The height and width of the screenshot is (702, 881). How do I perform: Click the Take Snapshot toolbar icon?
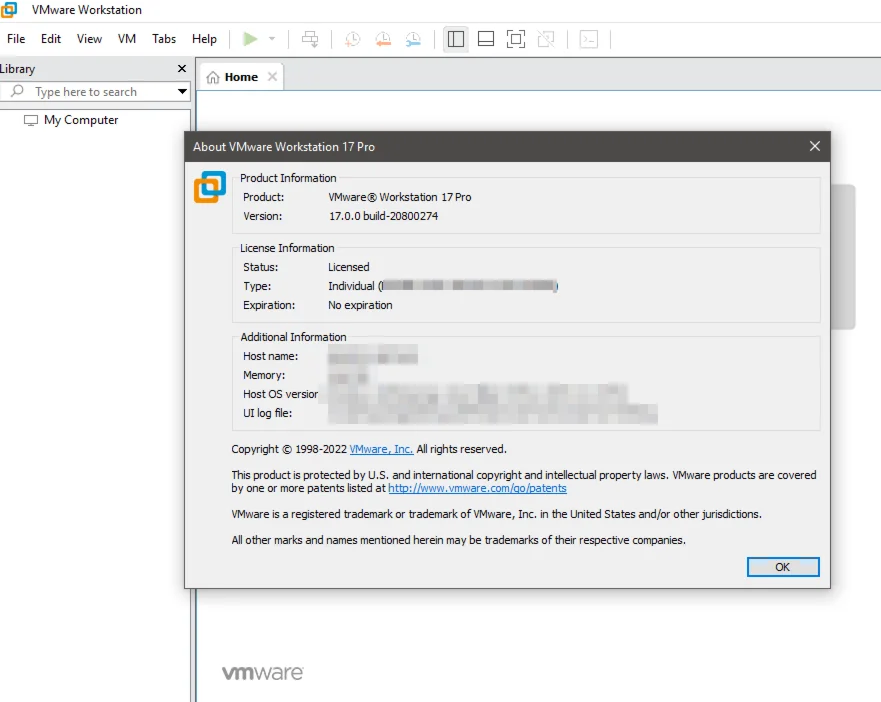click(352, 39)
